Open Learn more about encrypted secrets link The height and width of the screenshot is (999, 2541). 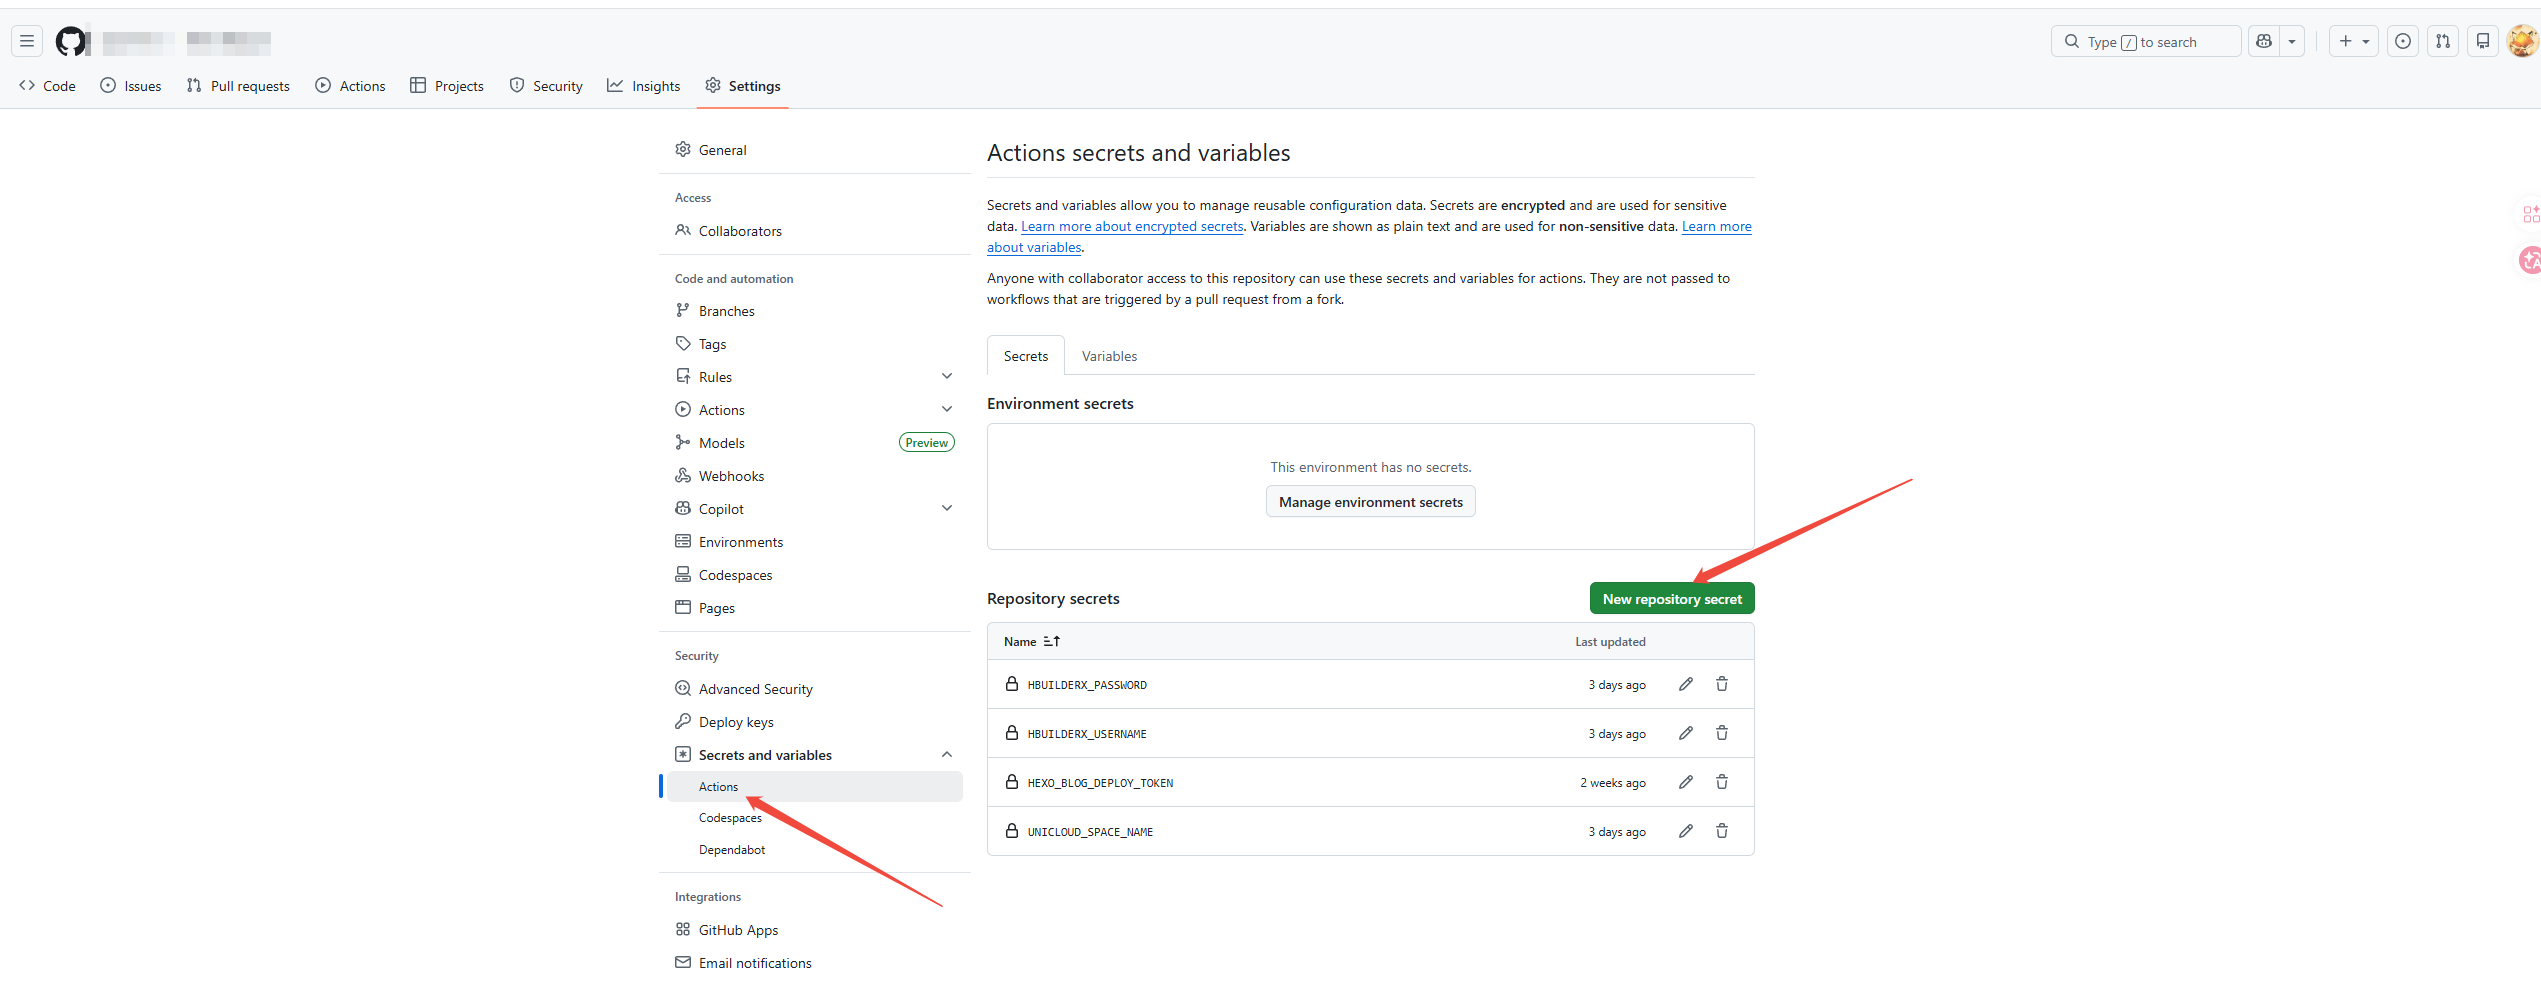tap(1131, 227)
